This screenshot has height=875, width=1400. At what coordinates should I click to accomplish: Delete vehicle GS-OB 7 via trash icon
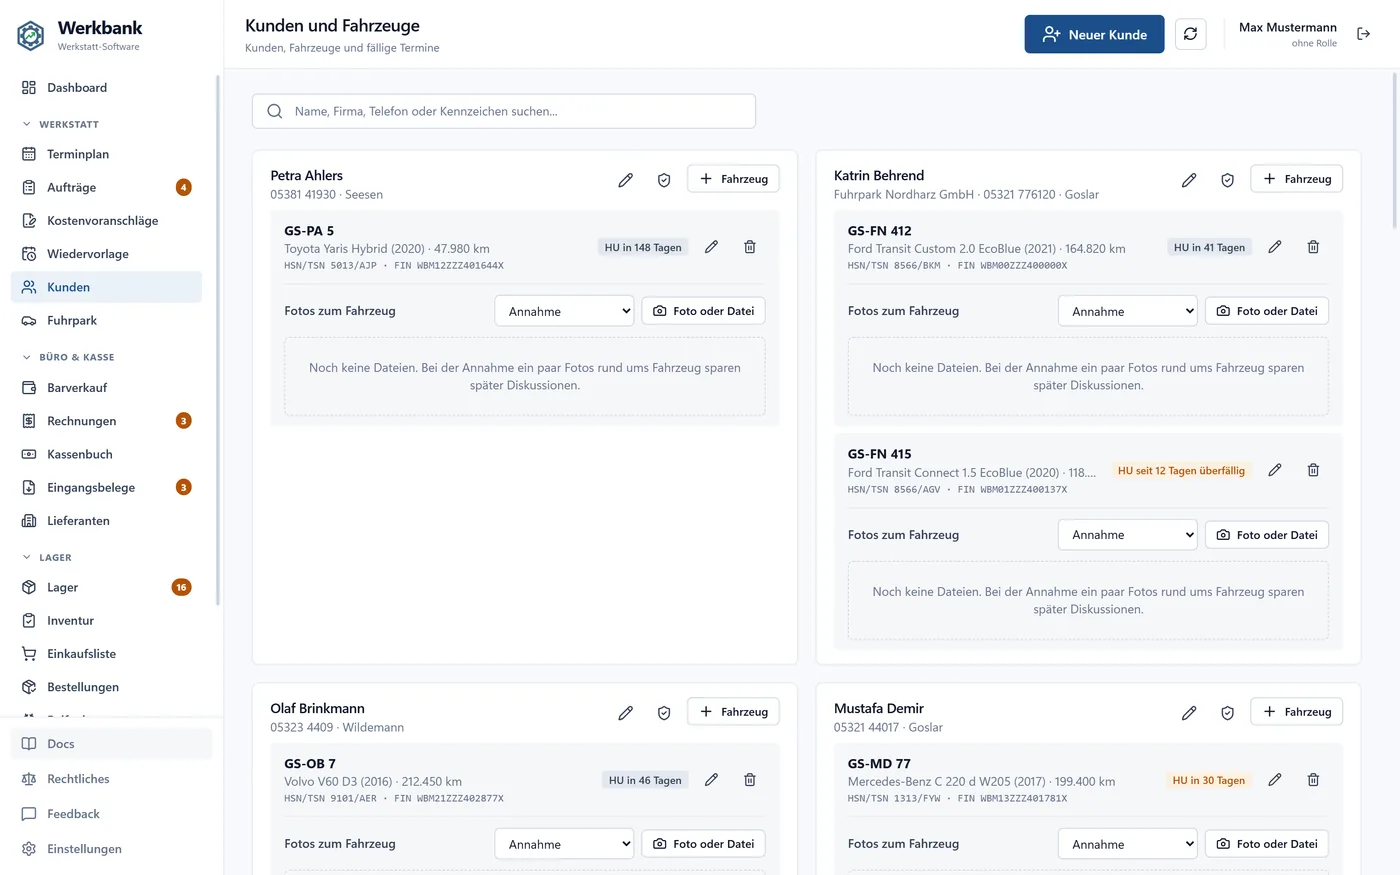(x=750, y=780)
